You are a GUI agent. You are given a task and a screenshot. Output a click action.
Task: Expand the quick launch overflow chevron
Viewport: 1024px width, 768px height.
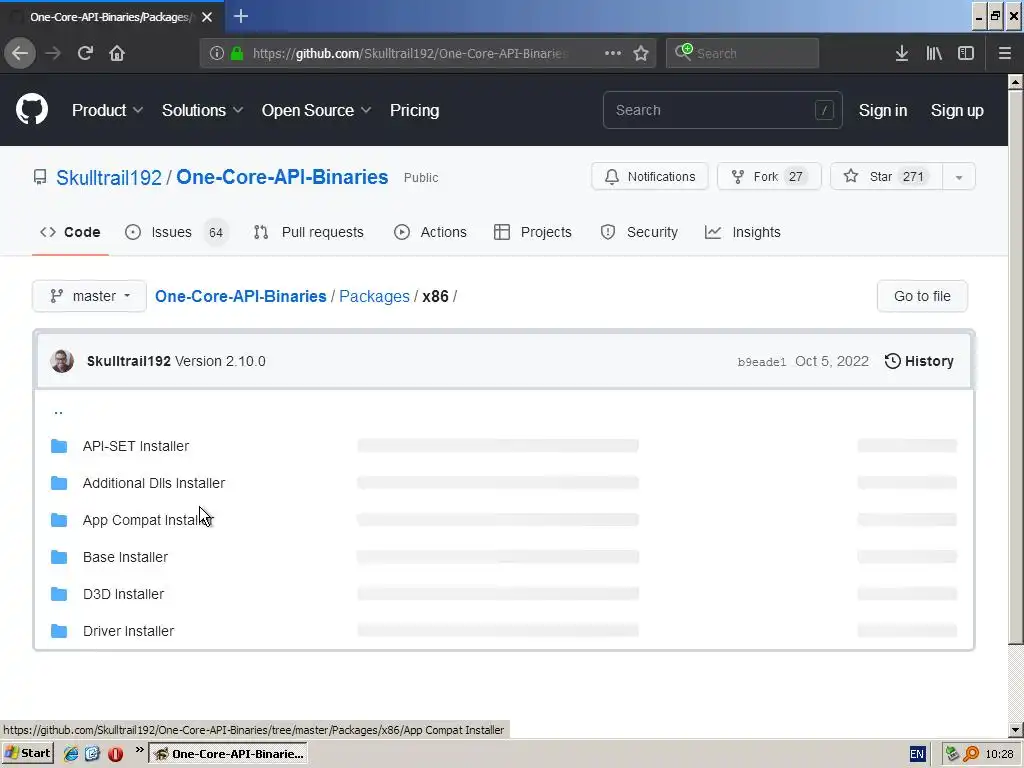(x=139, y=750)
